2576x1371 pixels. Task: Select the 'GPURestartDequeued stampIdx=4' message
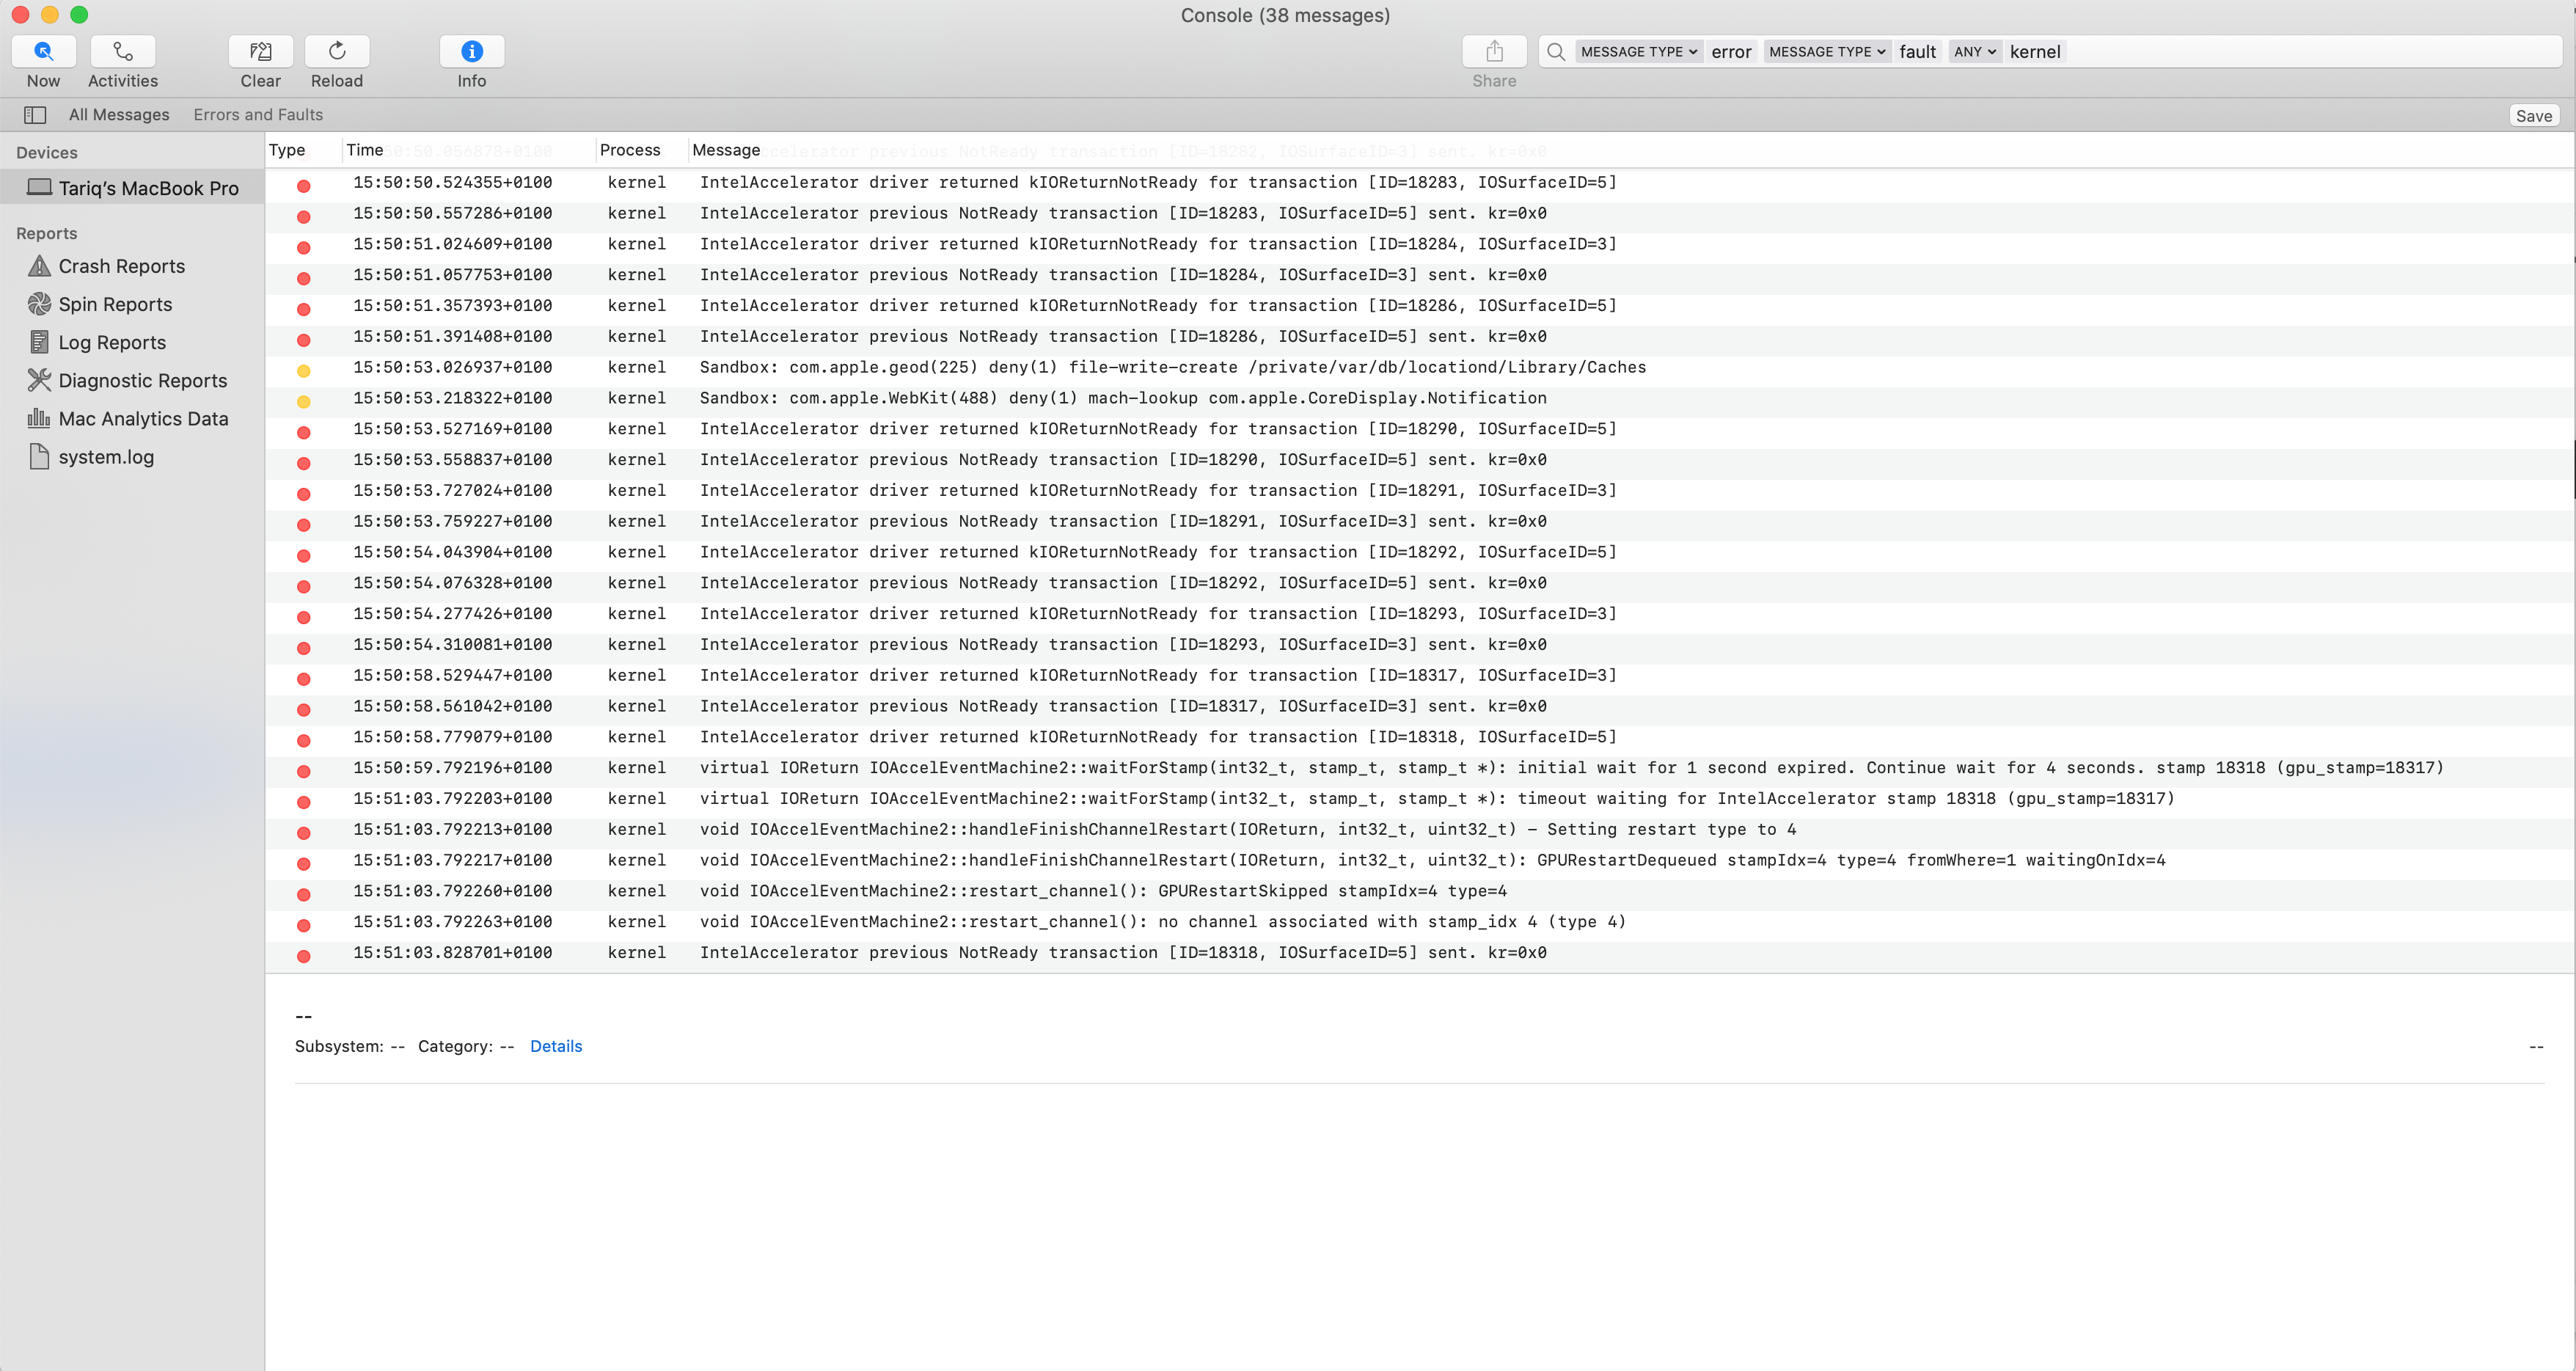point(1420,861)
